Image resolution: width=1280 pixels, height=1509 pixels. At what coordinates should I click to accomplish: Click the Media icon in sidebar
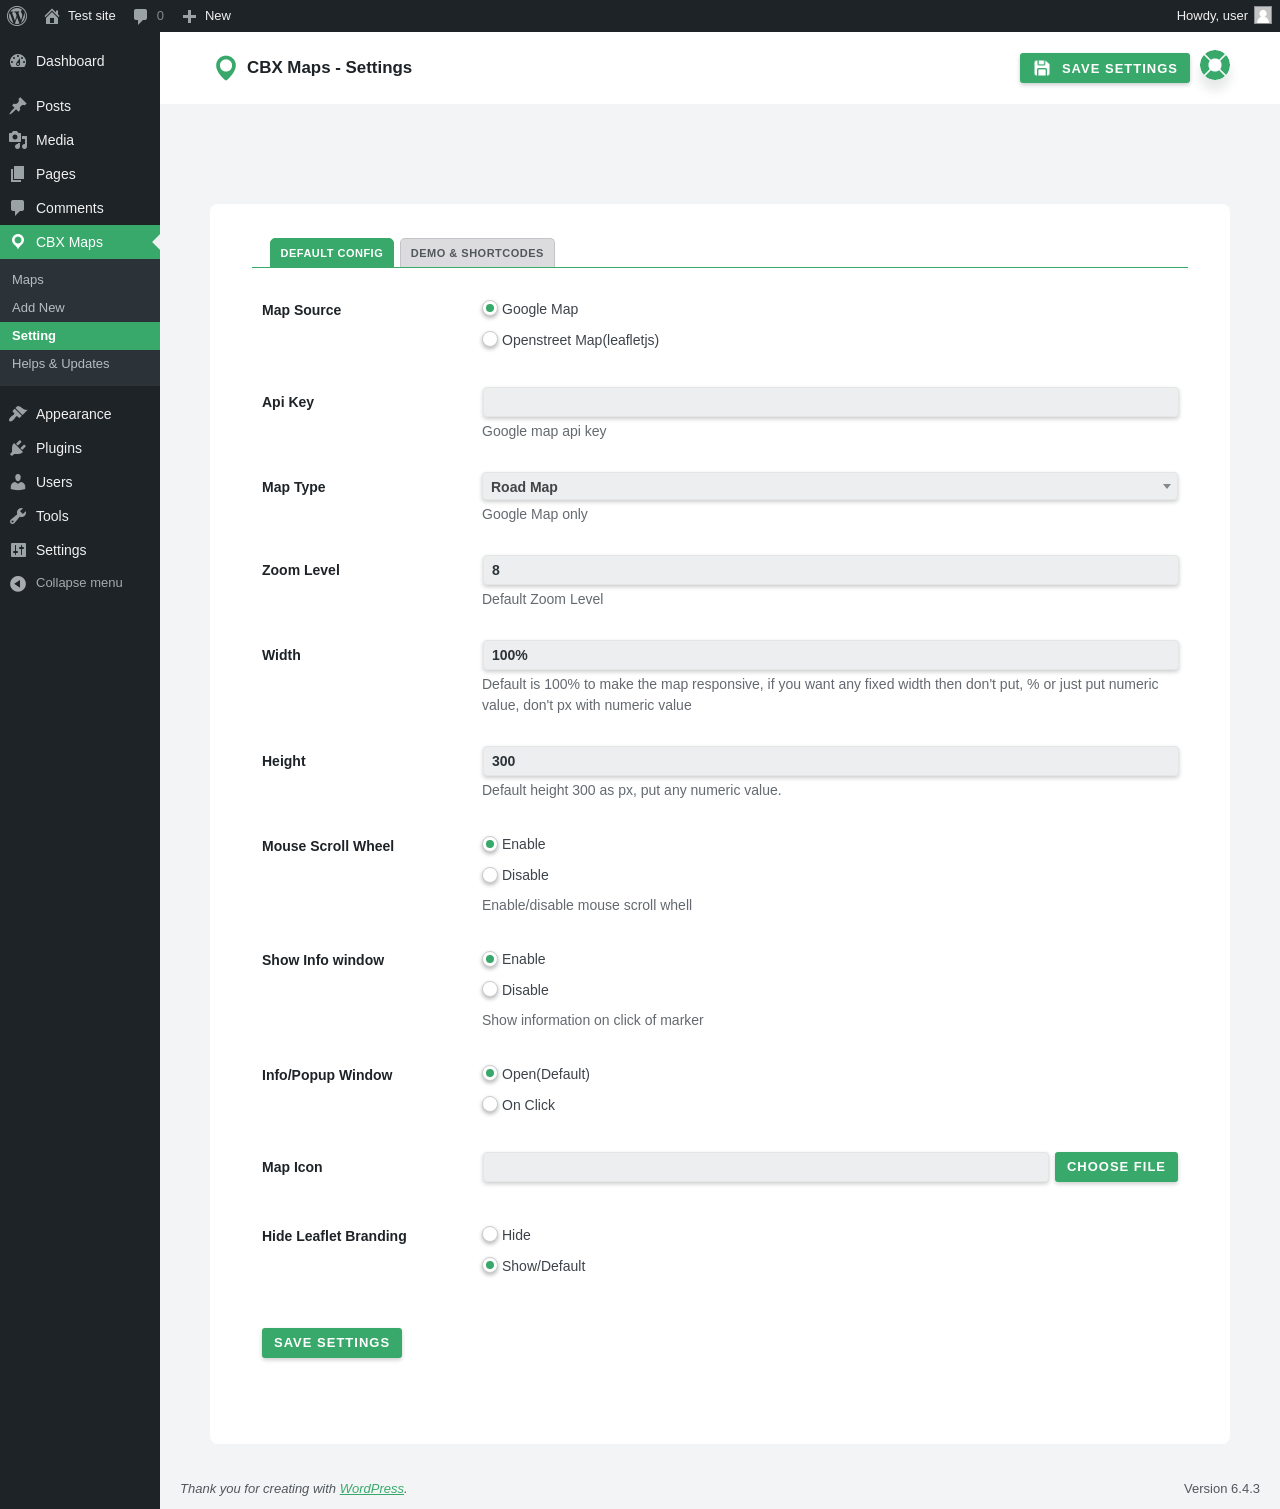(x=18, y=140)
